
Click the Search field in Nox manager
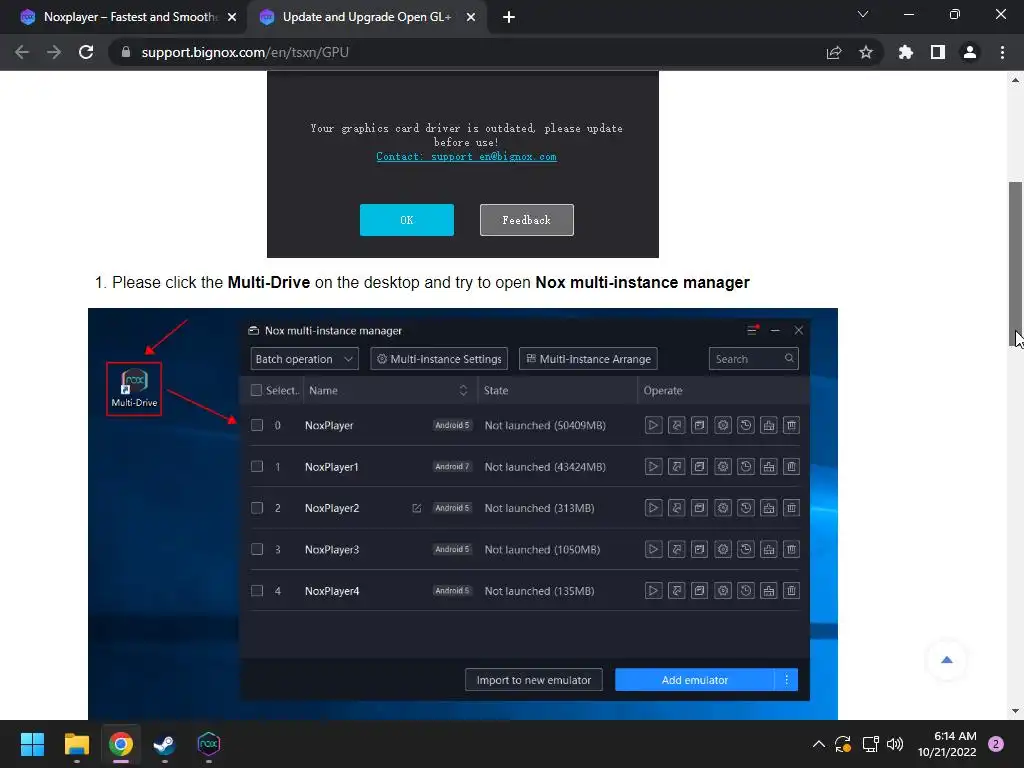754,359
